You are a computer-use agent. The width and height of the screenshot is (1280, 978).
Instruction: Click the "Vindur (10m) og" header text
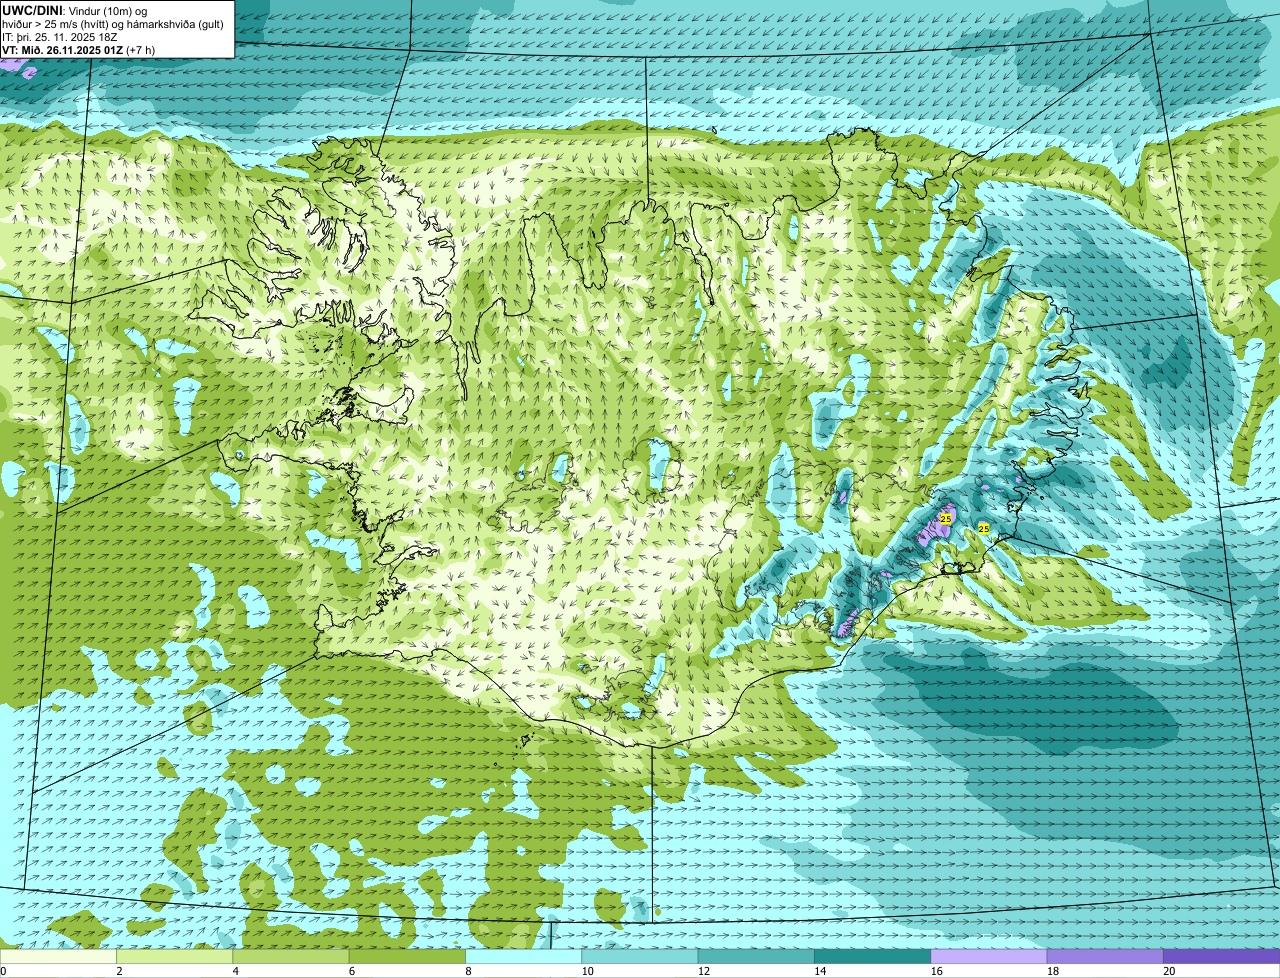pos(107,10)
